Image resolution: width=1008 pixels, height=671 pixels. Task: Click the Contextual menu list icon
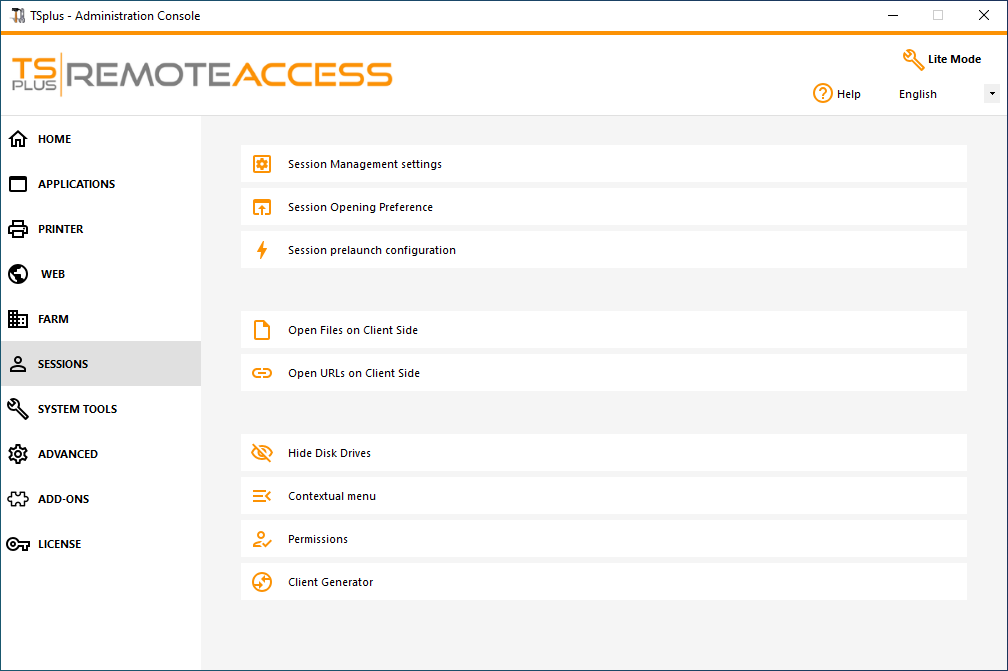pos(261,495)
